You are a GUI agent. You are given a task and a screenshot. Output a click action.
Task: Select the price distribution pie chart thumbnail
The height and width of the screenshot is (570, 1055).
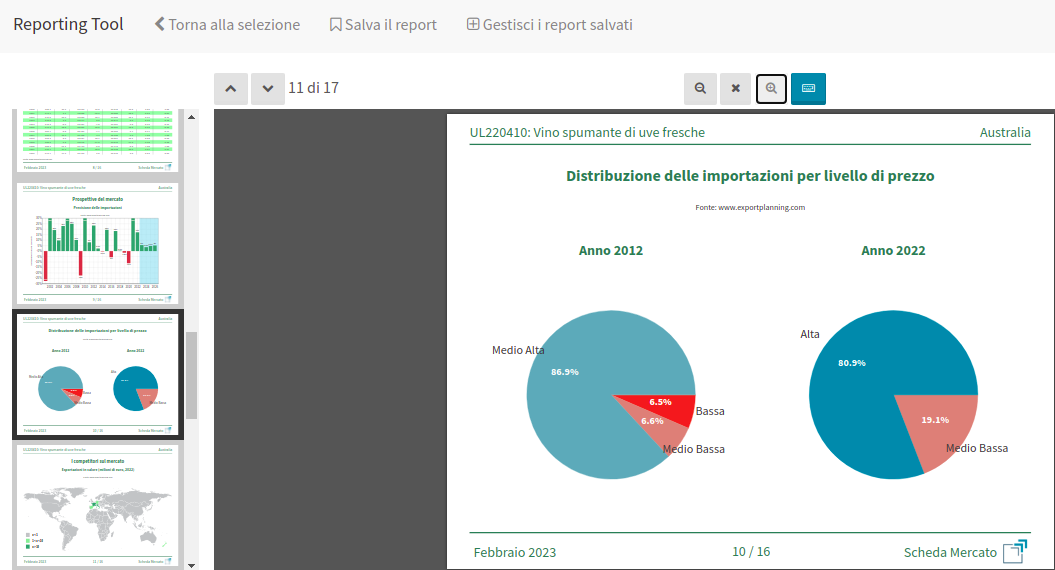tap(98, 375)
